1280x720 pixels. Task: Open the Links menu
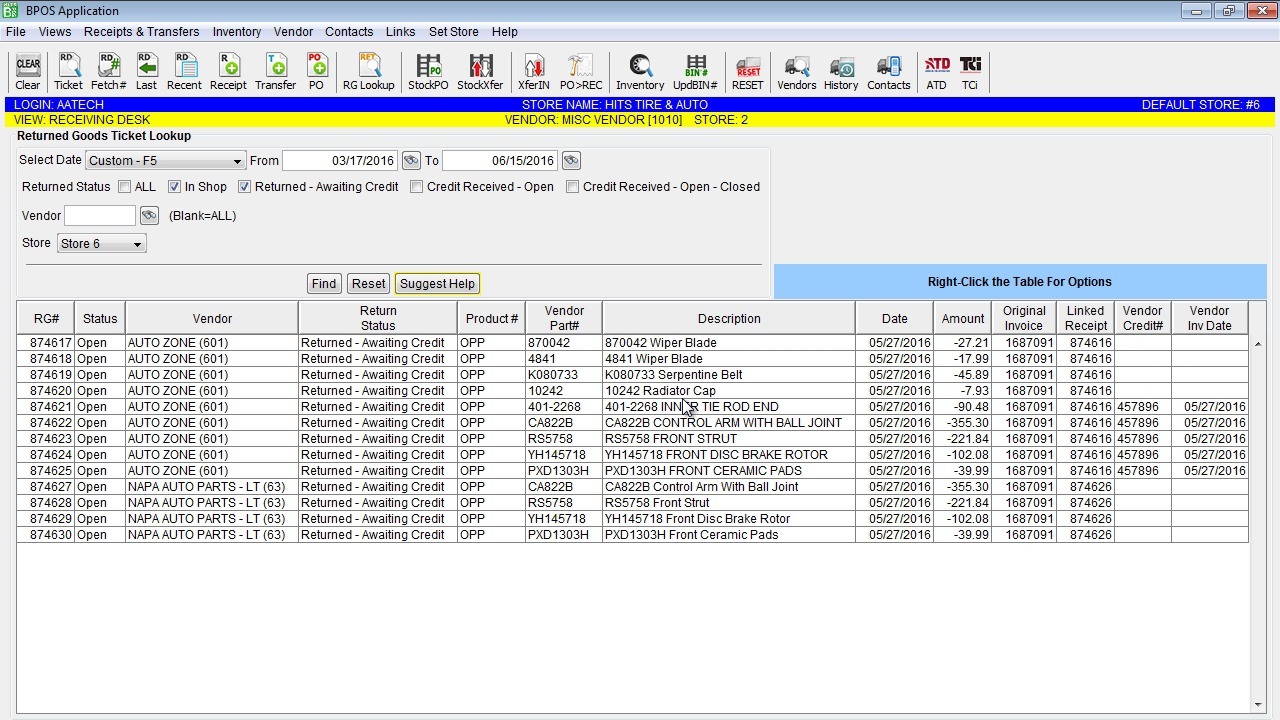400,32
